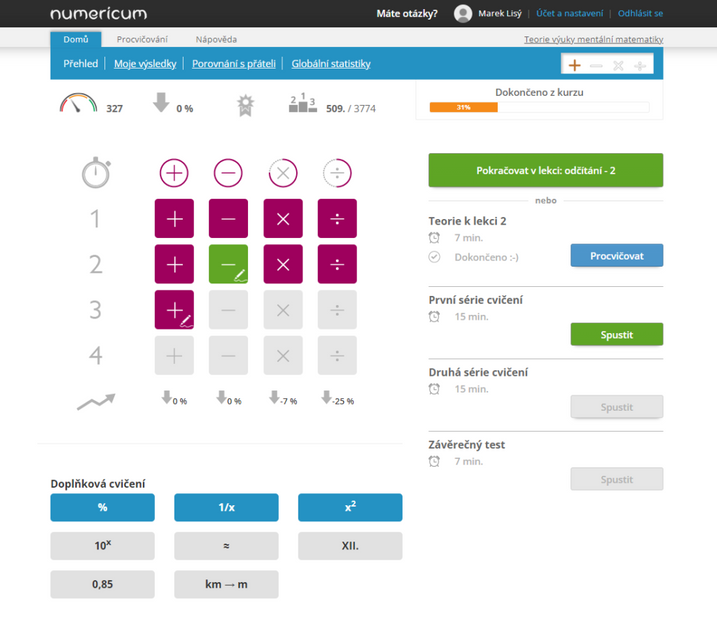Click the course completion progress bar

click(x=539, y=107)
